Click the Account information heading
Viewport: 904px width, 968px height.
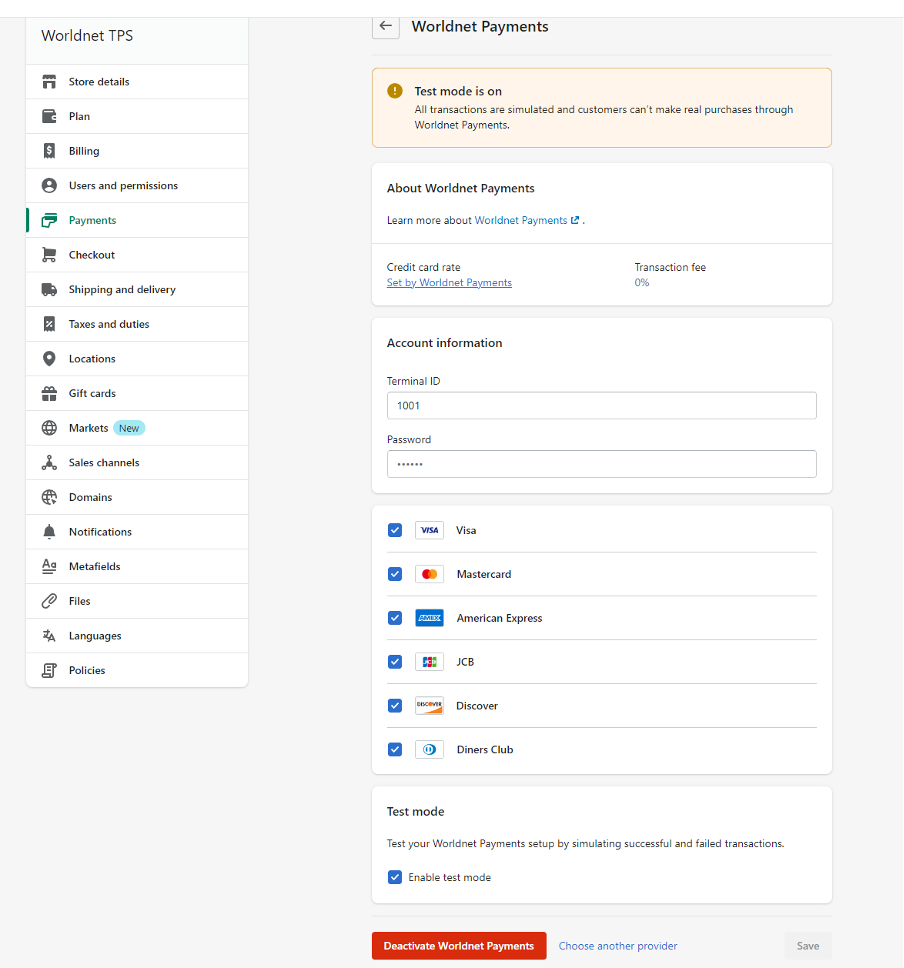[444, 343]
